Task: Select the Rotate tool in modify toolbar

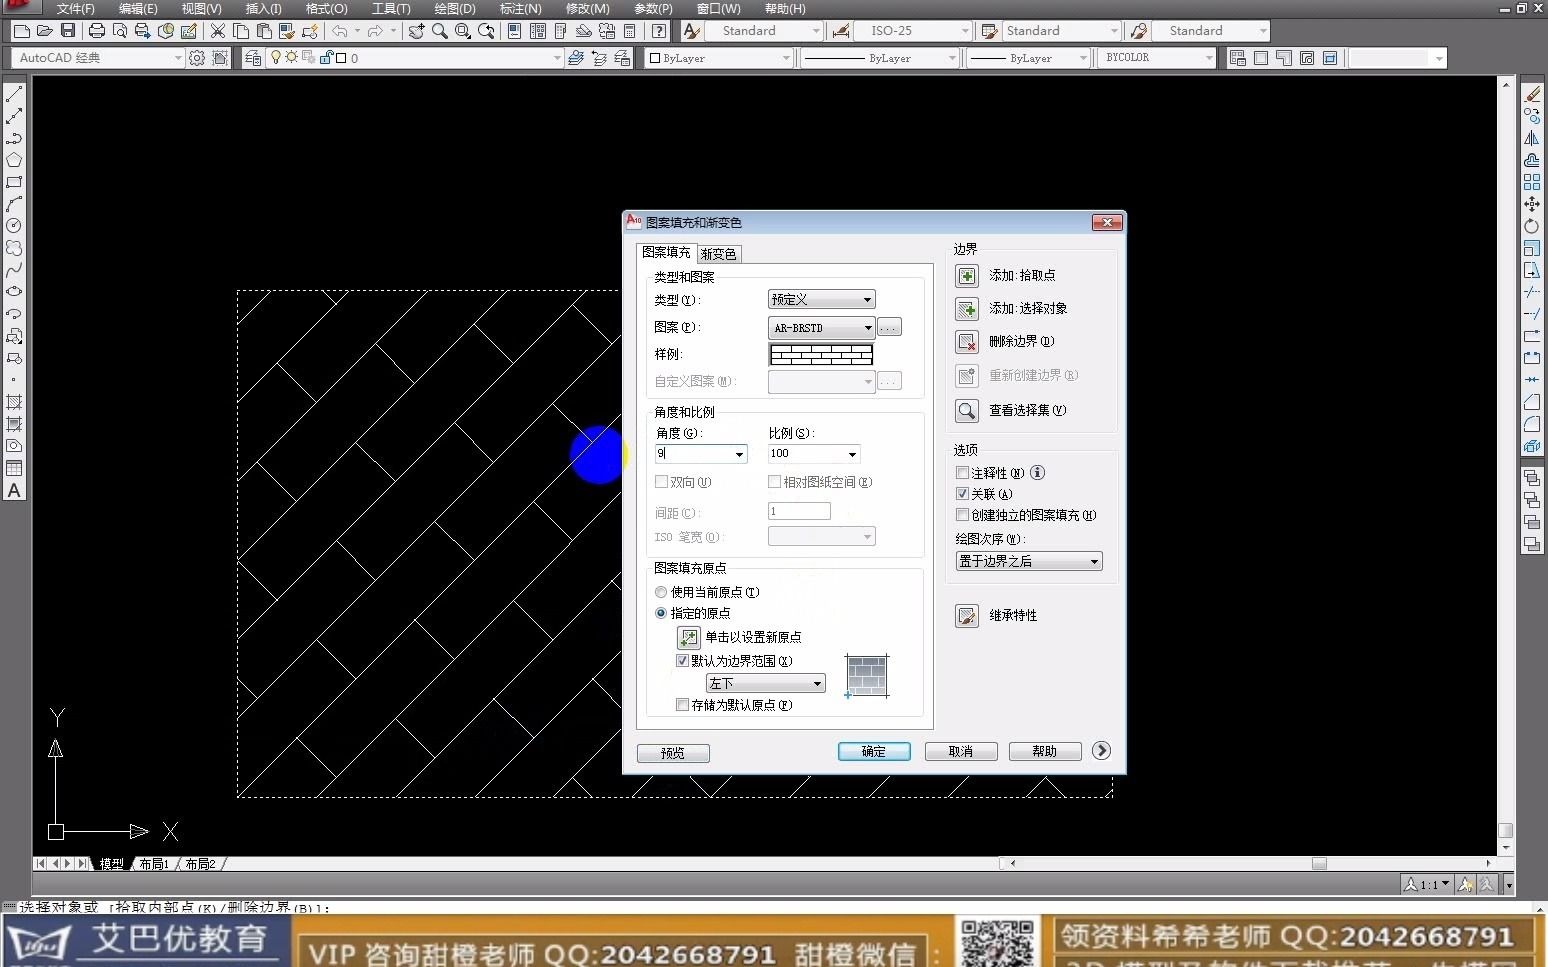Action: (1532, 226)
